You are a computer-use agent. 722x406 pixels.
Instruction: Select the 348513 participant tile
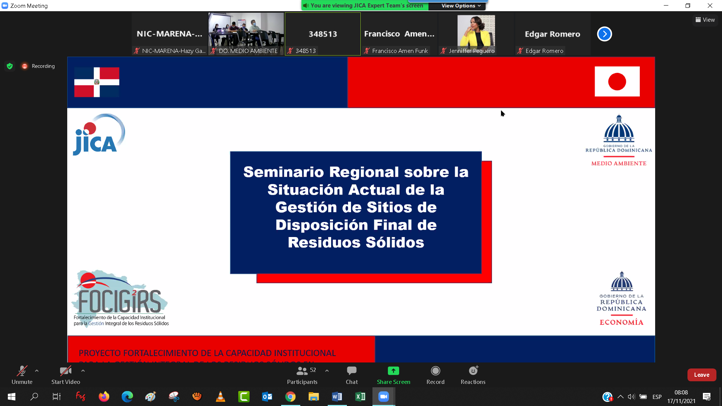coord(323,34)
